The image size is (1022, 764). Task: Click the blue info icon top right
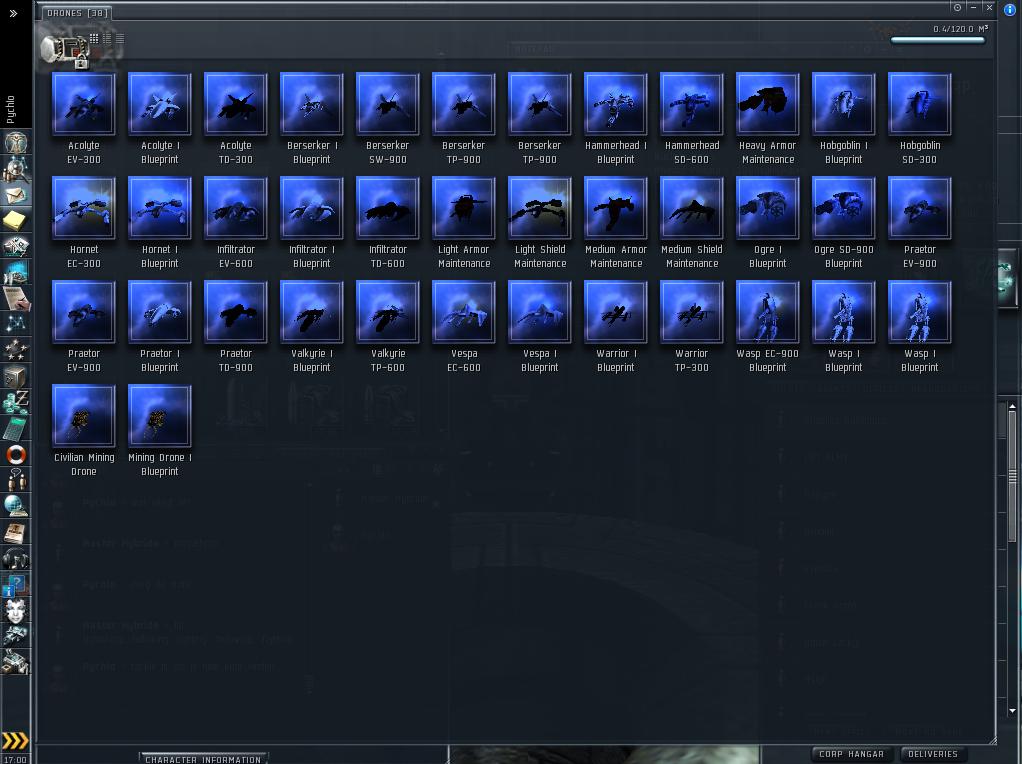[1010, 9]
